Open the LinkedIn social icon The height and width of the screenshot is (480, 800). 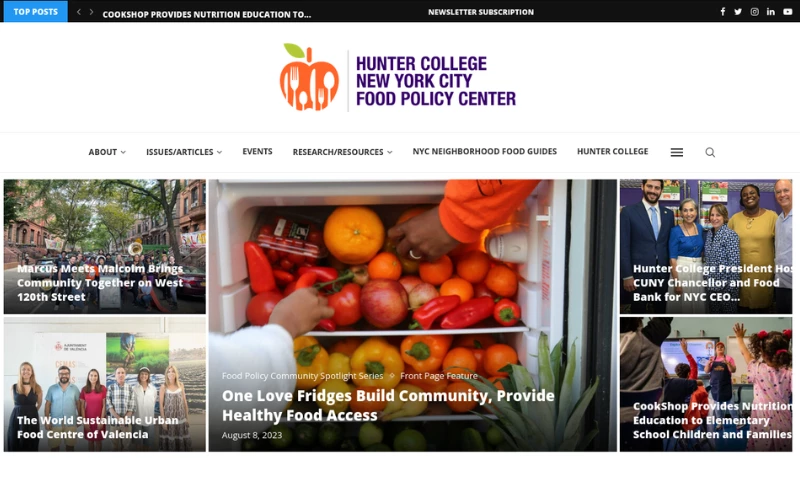(x=770, y=12)
